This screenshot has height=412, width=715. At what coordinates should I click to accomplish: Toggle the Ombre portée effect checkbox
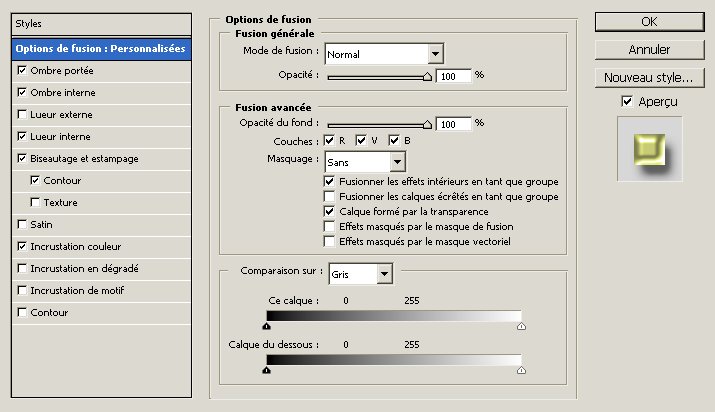(x=22, y=70)
